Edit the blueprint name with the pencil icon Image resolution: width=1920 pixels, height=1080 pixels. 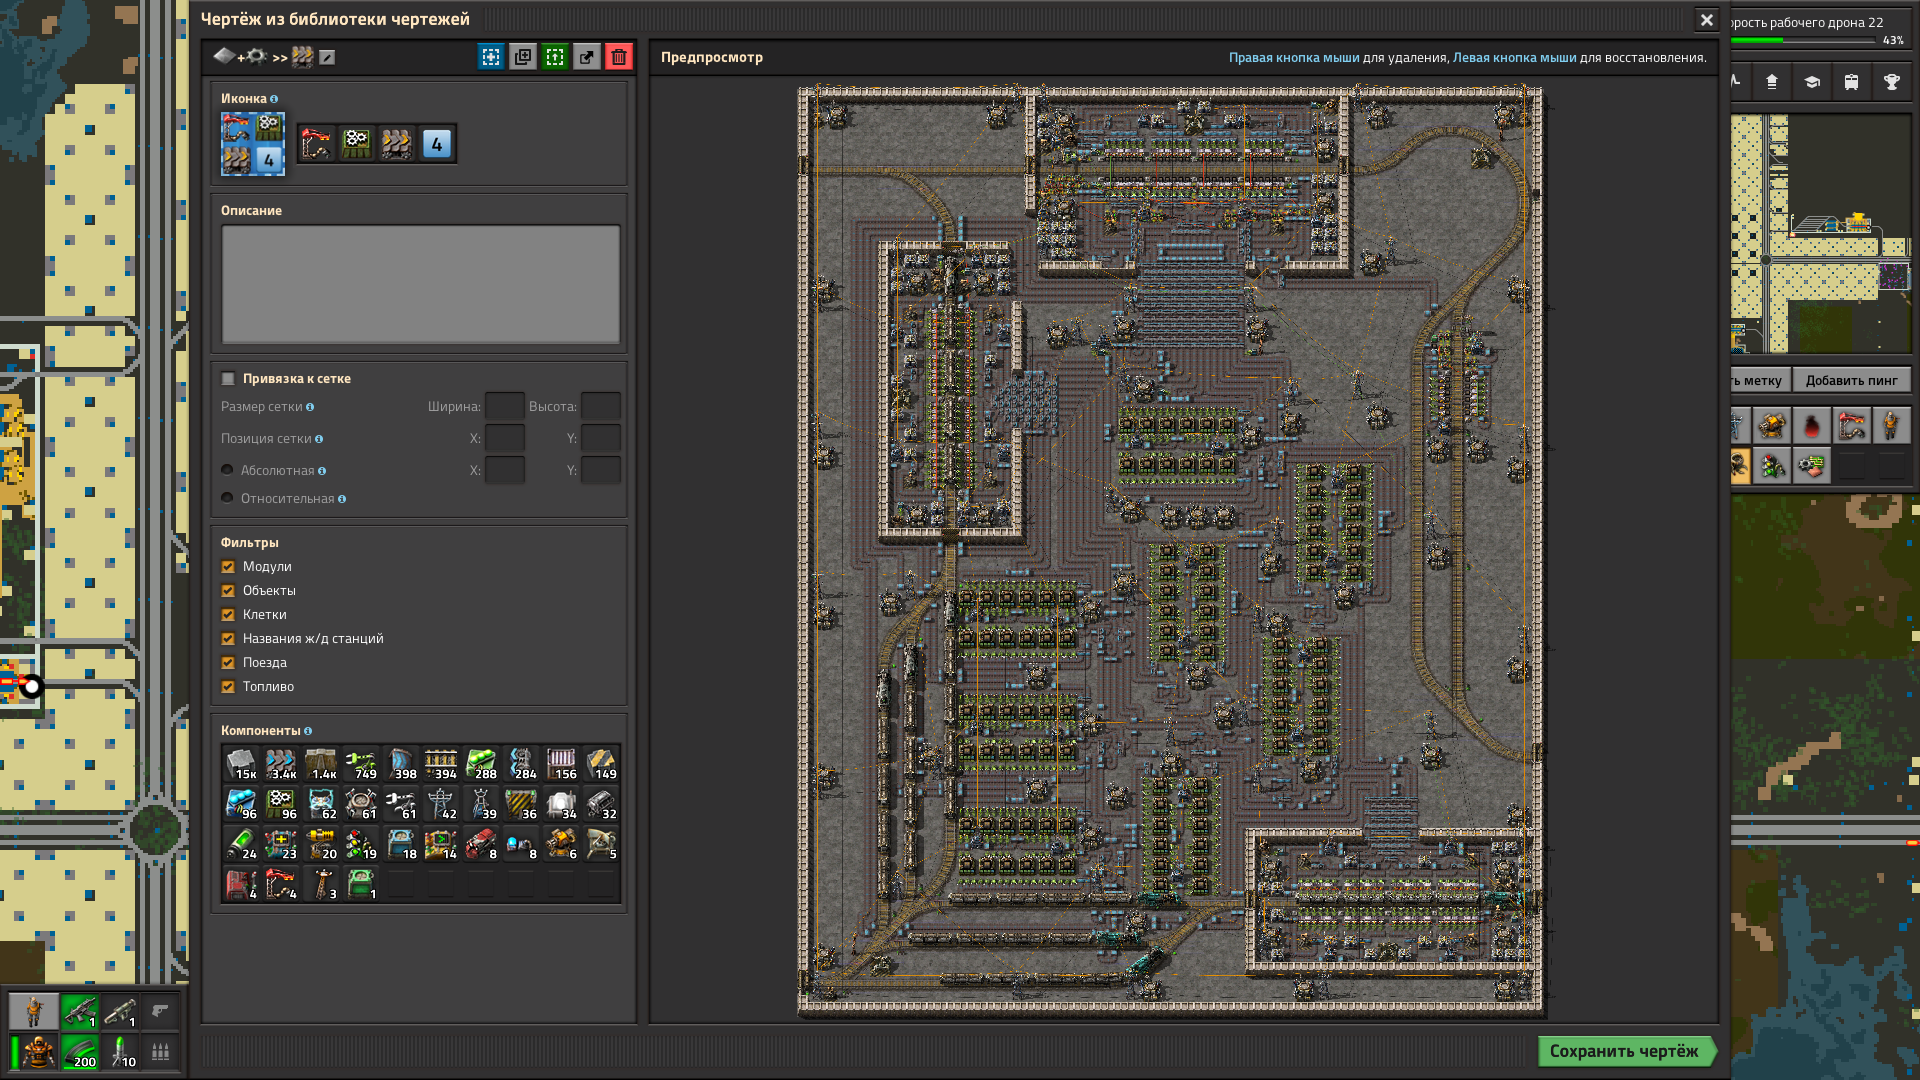point(327,57)
